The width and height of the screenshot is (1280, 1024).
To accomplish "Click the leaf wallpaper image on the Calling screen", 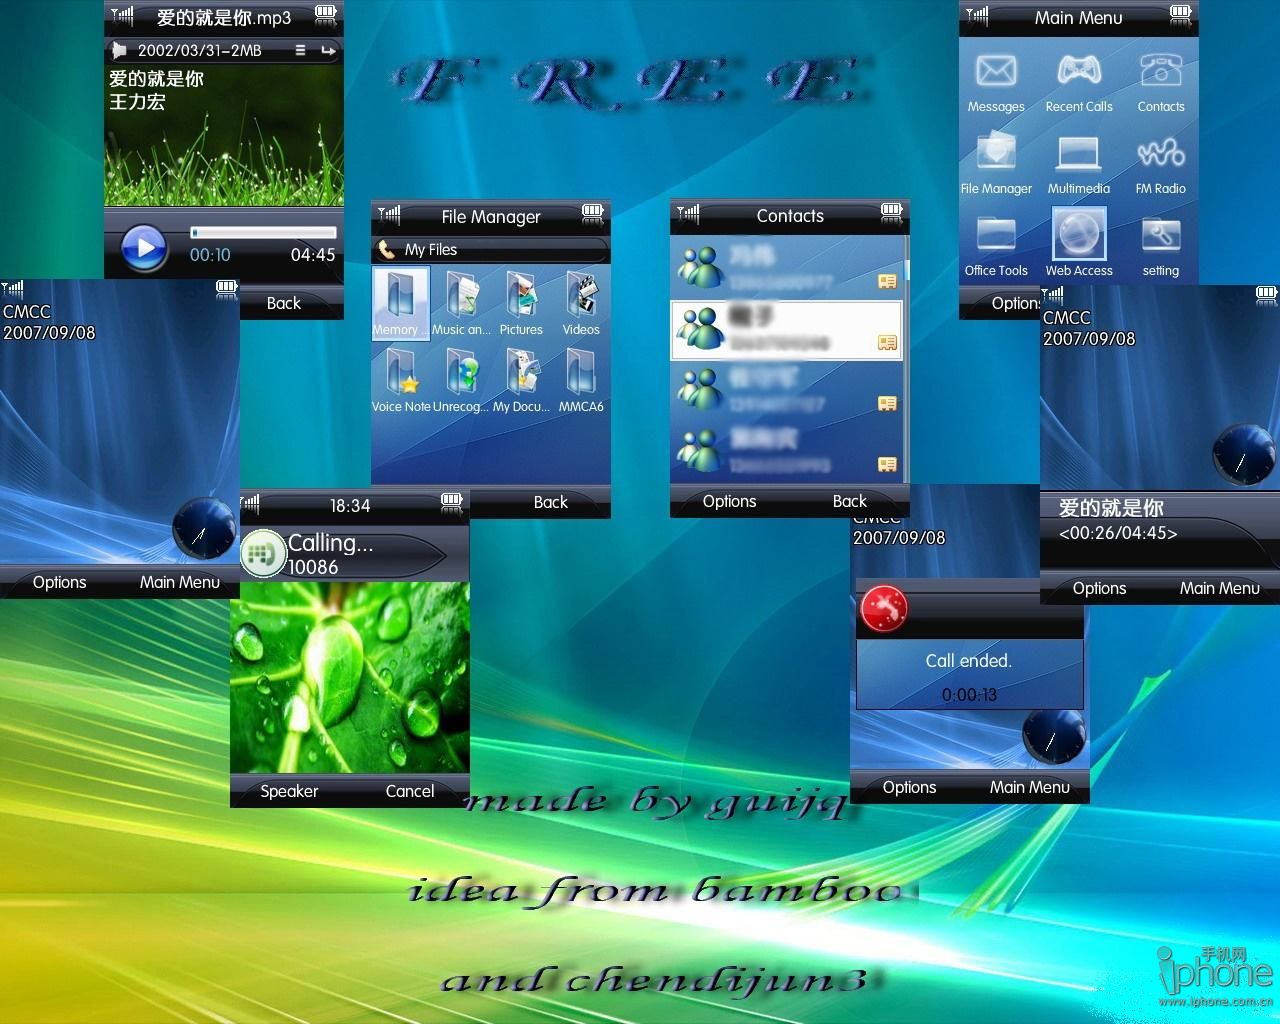I will click(350, 677).
